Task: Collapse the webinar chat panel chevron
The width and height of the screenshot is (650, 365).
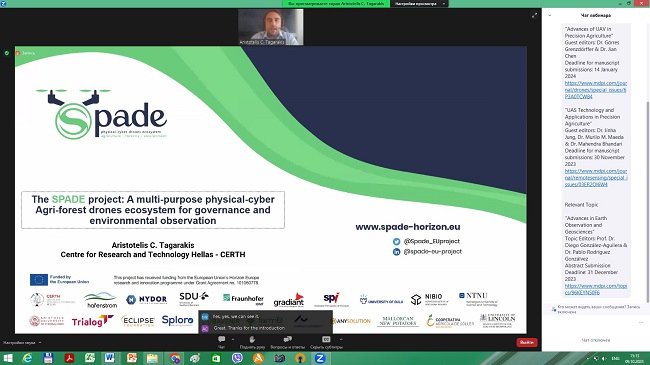Action: (550, 15)
